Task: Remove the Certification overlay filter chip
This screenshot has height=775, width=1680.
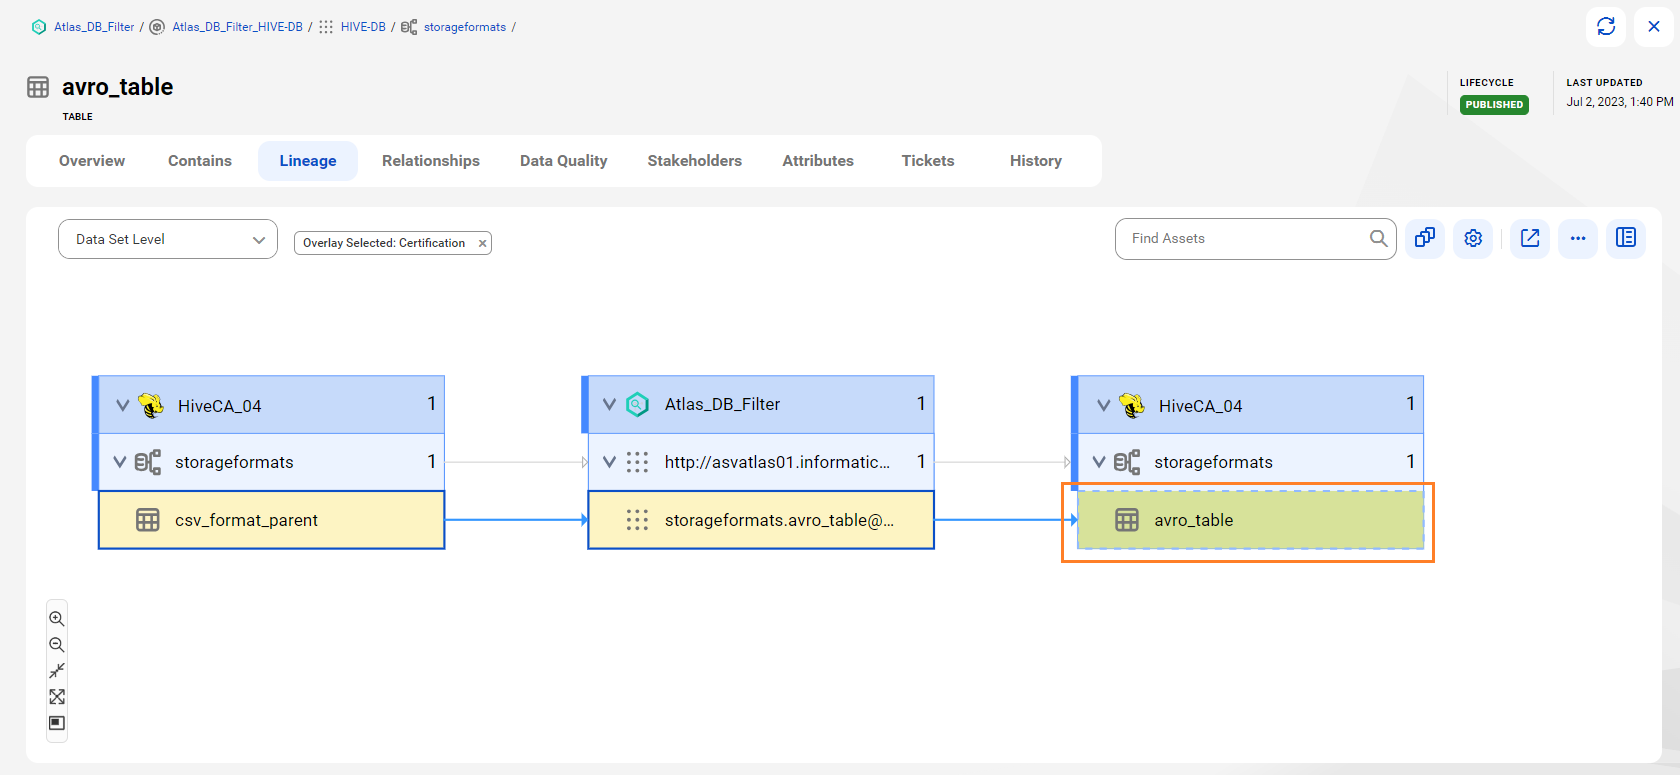Action: (482, 243)
